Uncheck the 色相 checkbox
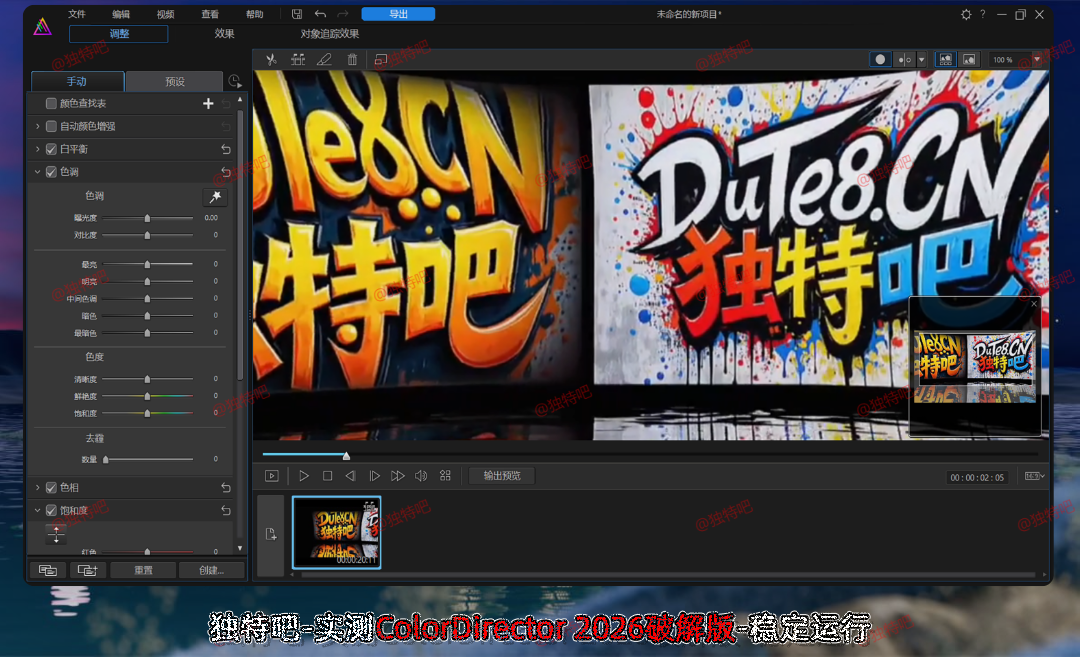1080x657 pixels. coord(51,488)
